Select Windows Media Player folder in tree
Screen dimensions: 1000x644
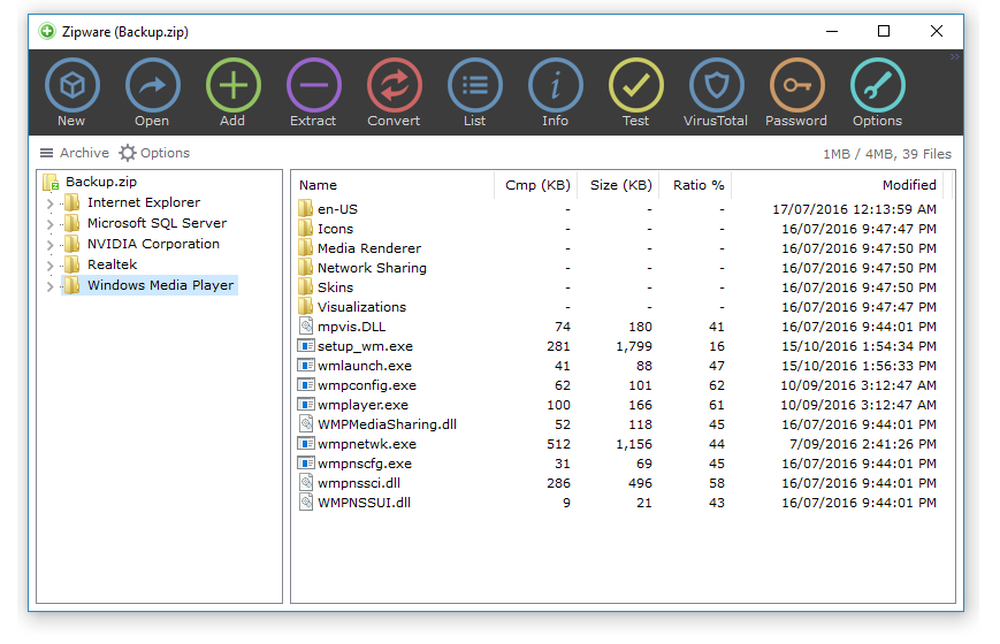coord(149,285)
